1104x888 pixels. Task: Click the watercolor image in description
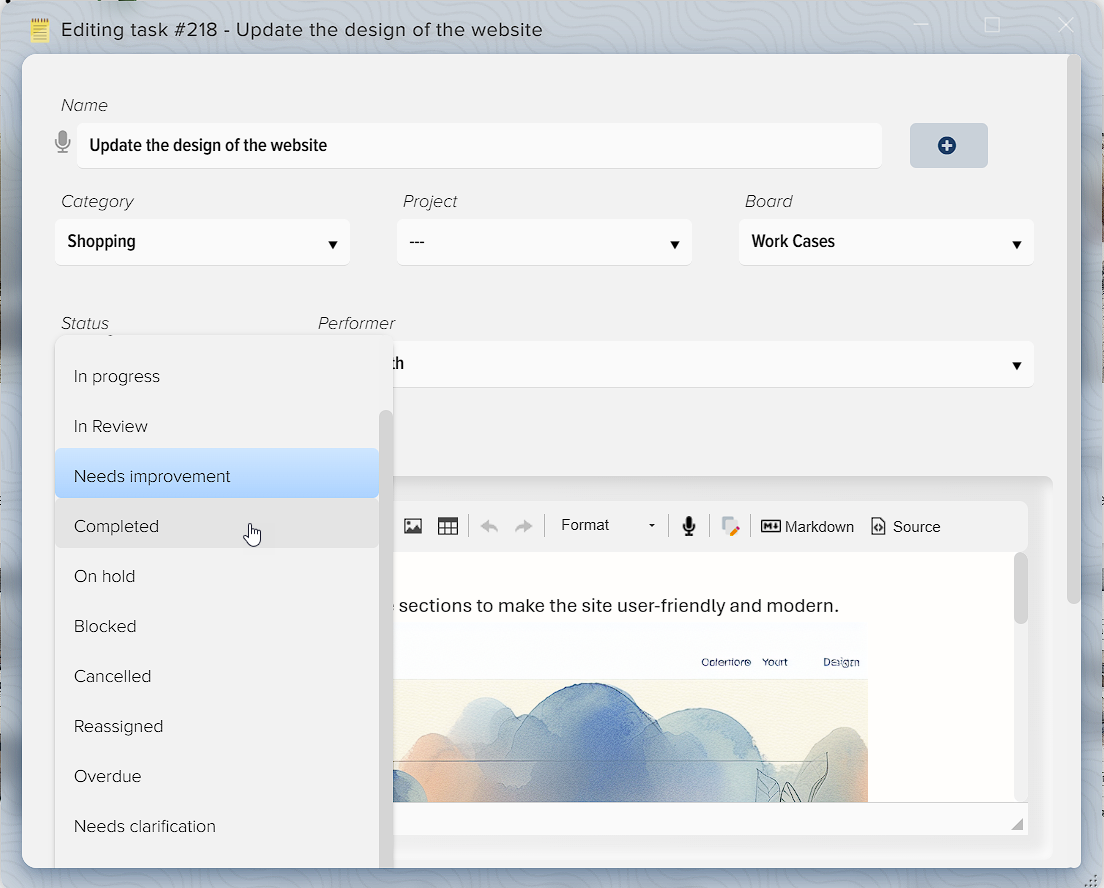pos(630,741)
